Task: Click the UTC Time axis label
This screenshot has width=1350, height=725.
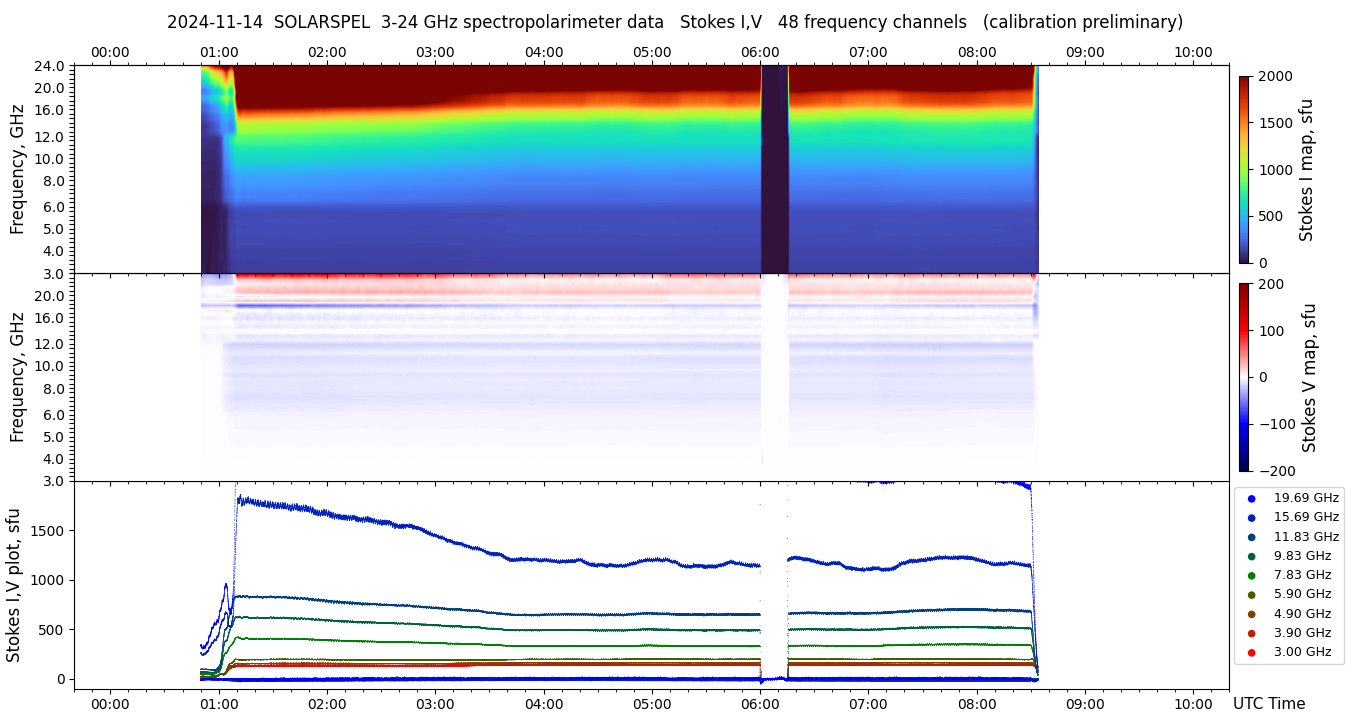Action: [x=1268, y=704]
